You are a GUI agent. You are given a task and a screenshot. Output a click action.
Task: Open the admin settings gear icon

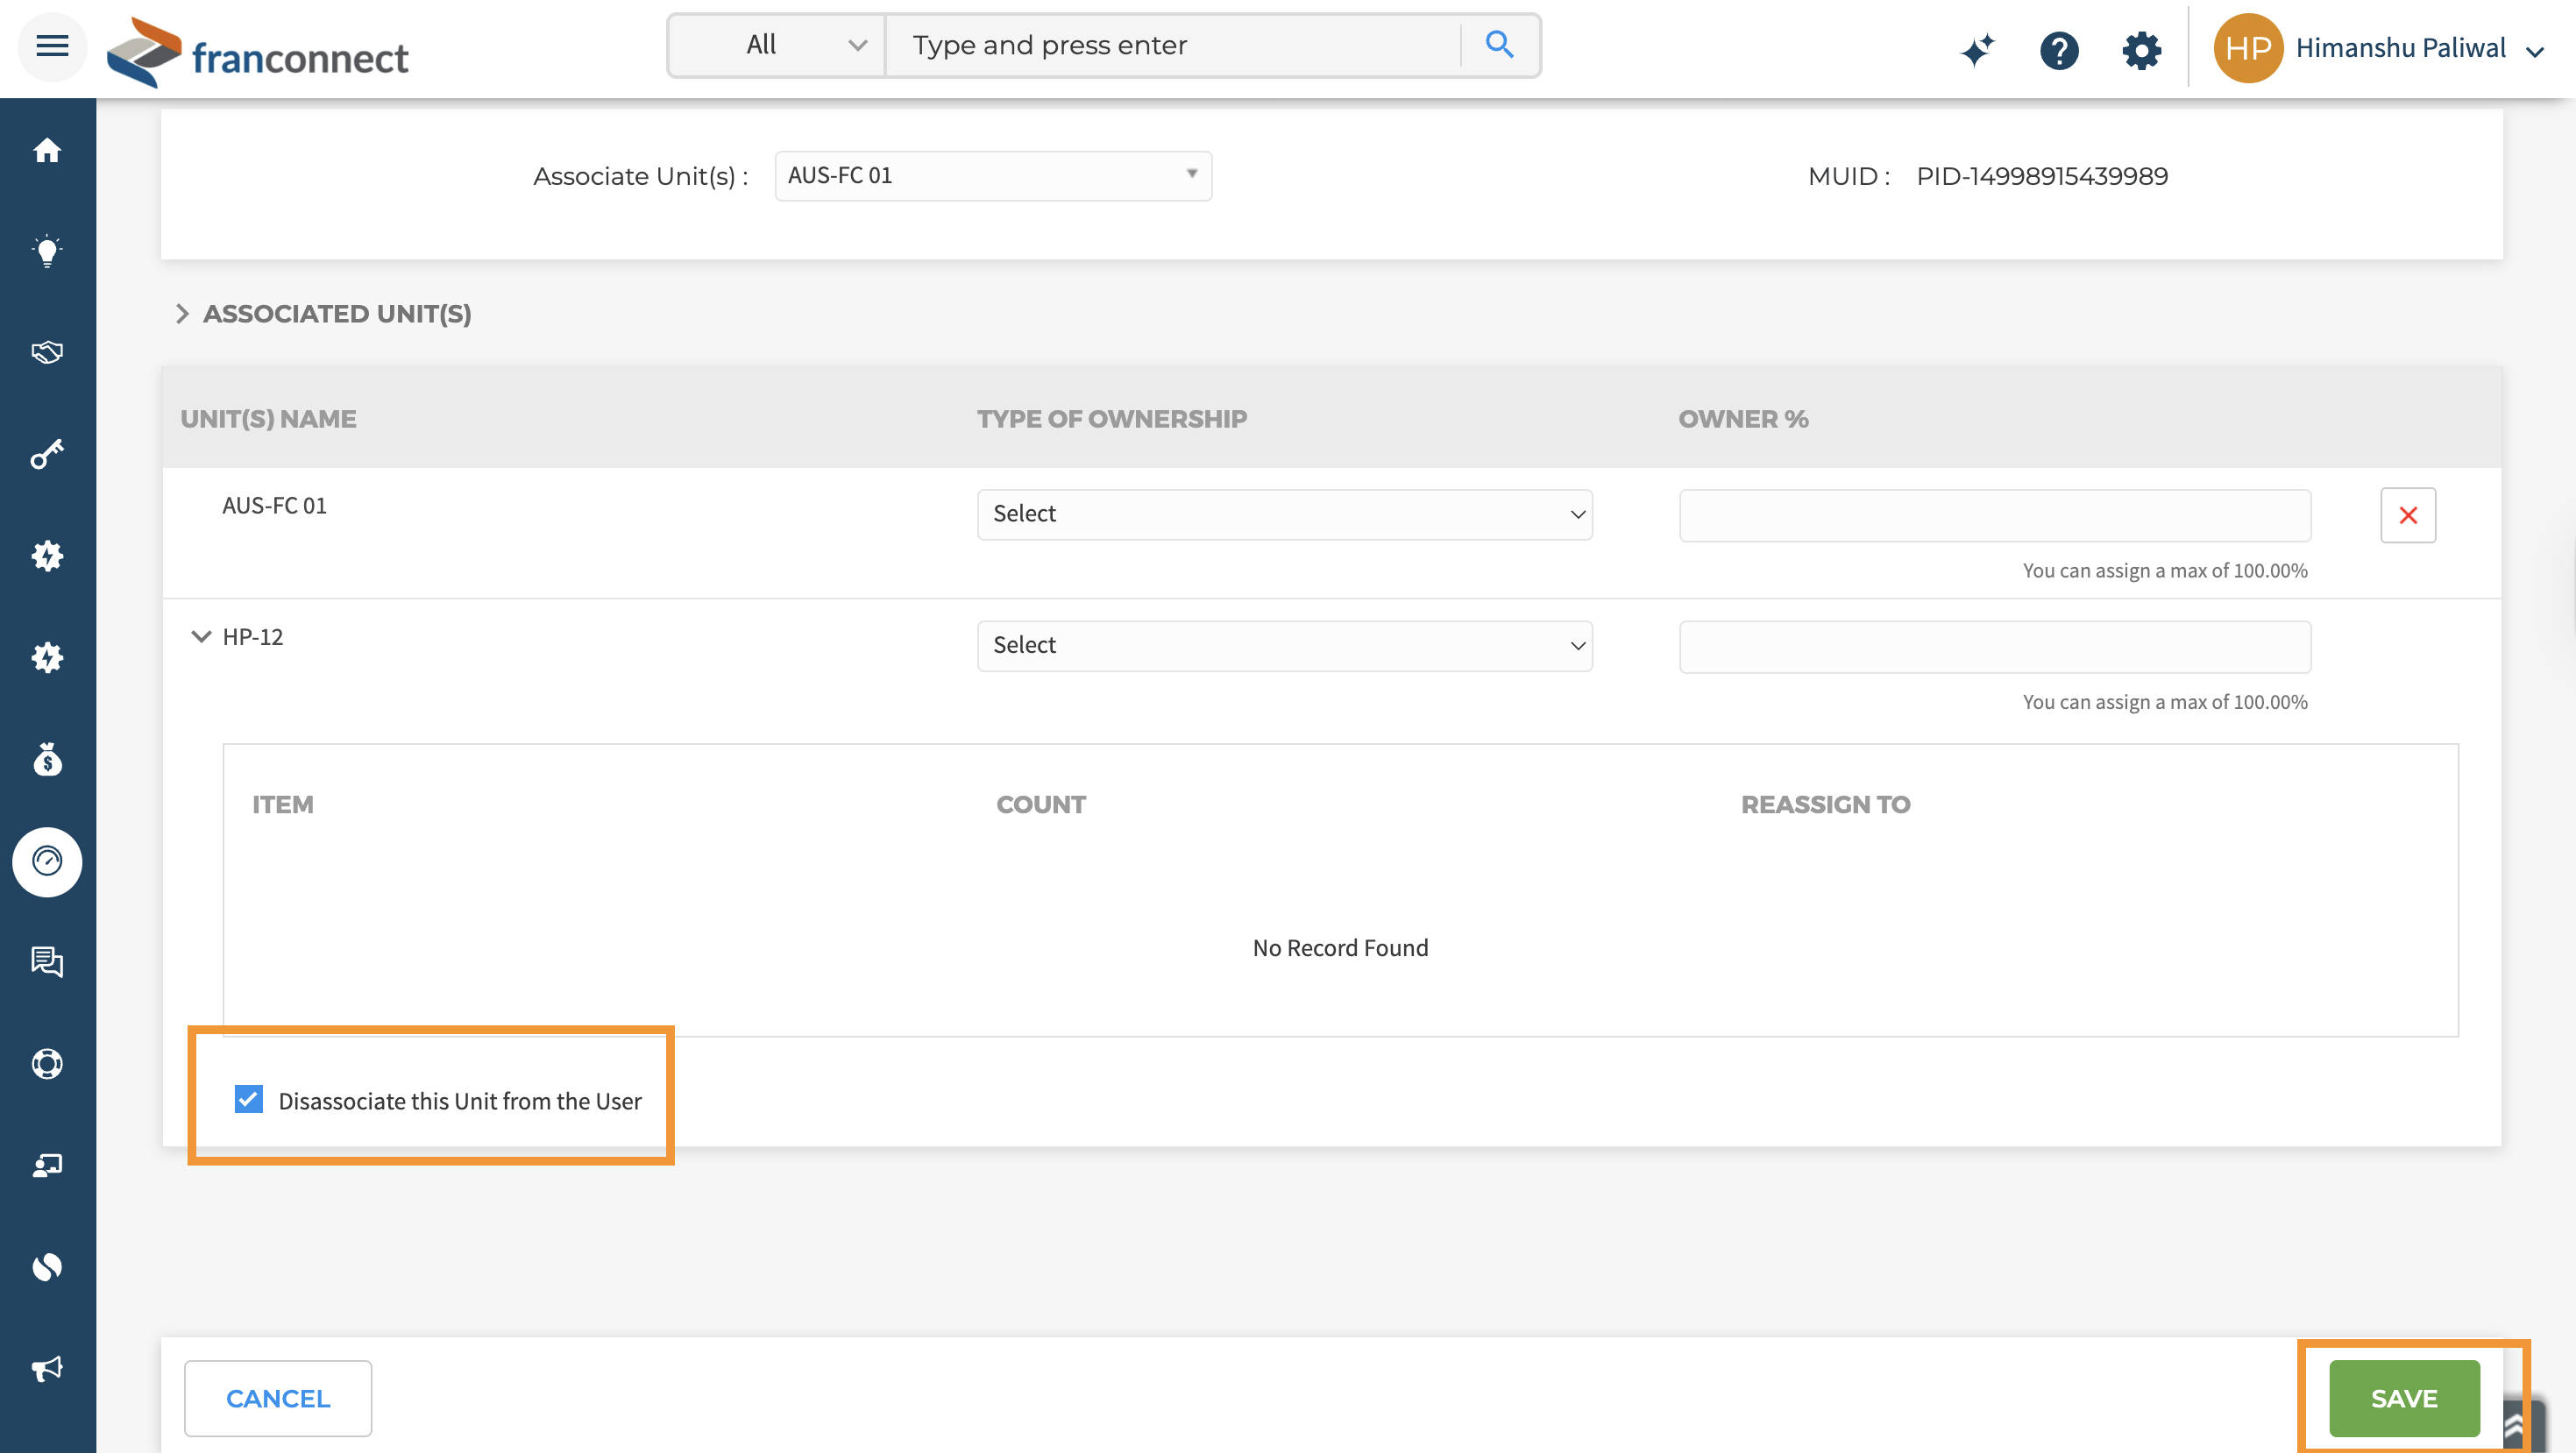pyautogui.click(x=2141, y=49)
